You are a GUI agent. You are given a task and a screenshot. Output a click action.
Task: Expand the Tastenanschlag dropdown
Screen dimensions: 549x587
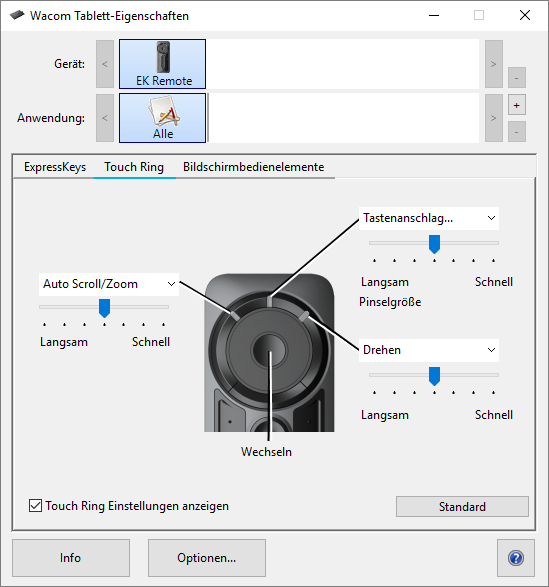point(429,218)
